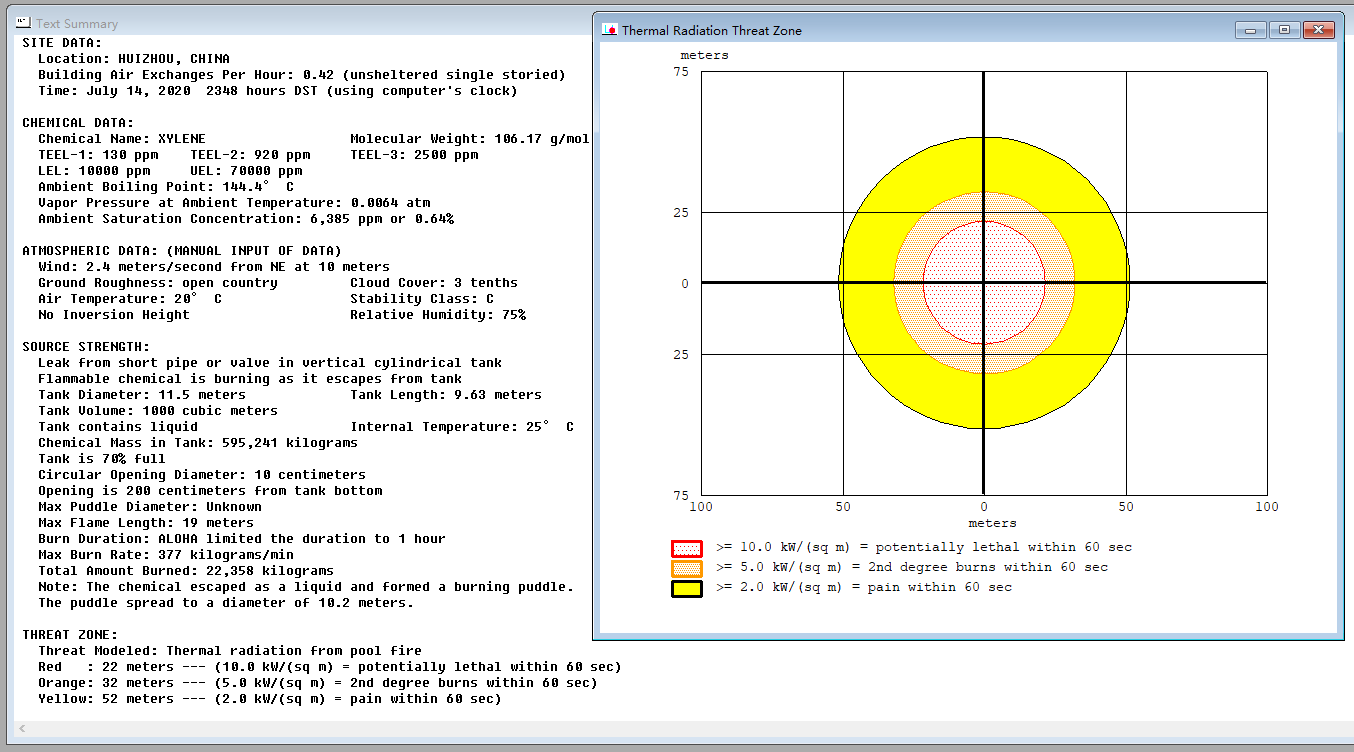Image resolution: width=1354 pixels, height=752 pixels.
Task: Click 'Wind: 2.4 meters/second from NE' line
Action: click(214, 267)
